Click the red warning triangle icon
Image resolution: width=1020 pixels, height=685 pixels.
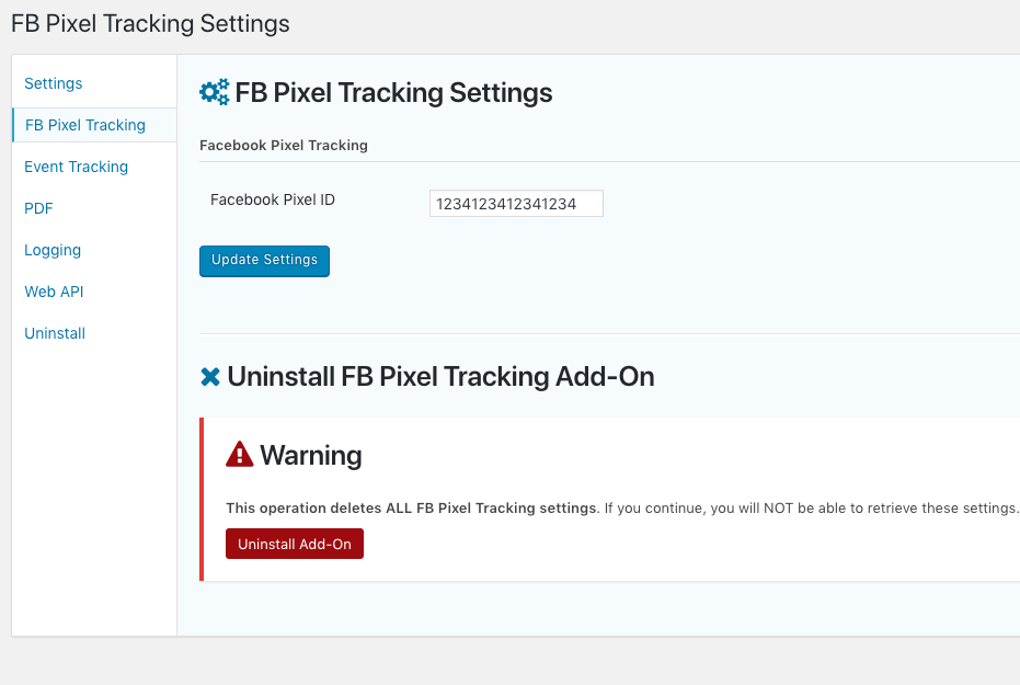[238, 453]
